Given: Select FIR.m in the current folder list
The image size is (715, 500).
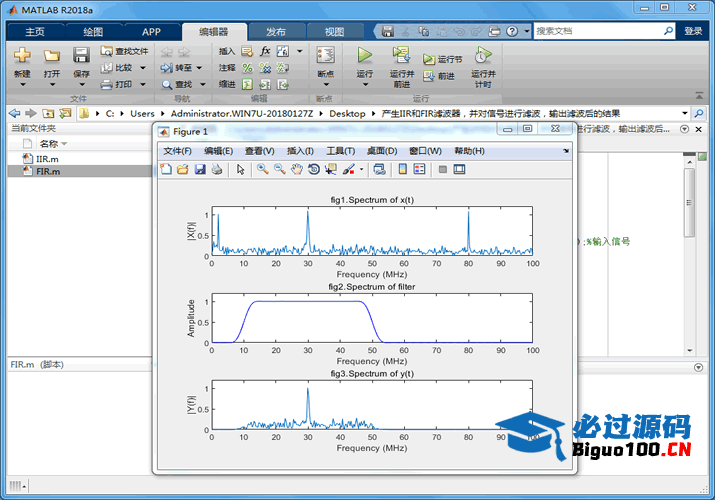Looking at the screenshot, I should point(79,171).
